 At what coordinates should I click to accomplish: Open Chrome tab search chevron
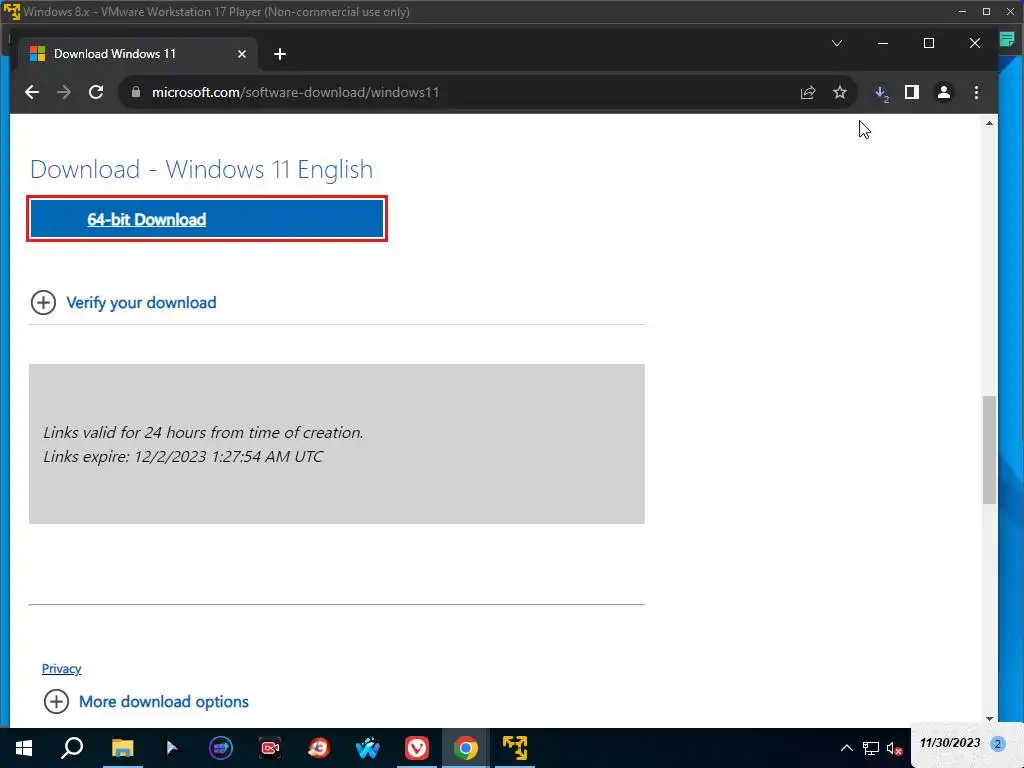point(837,43)
